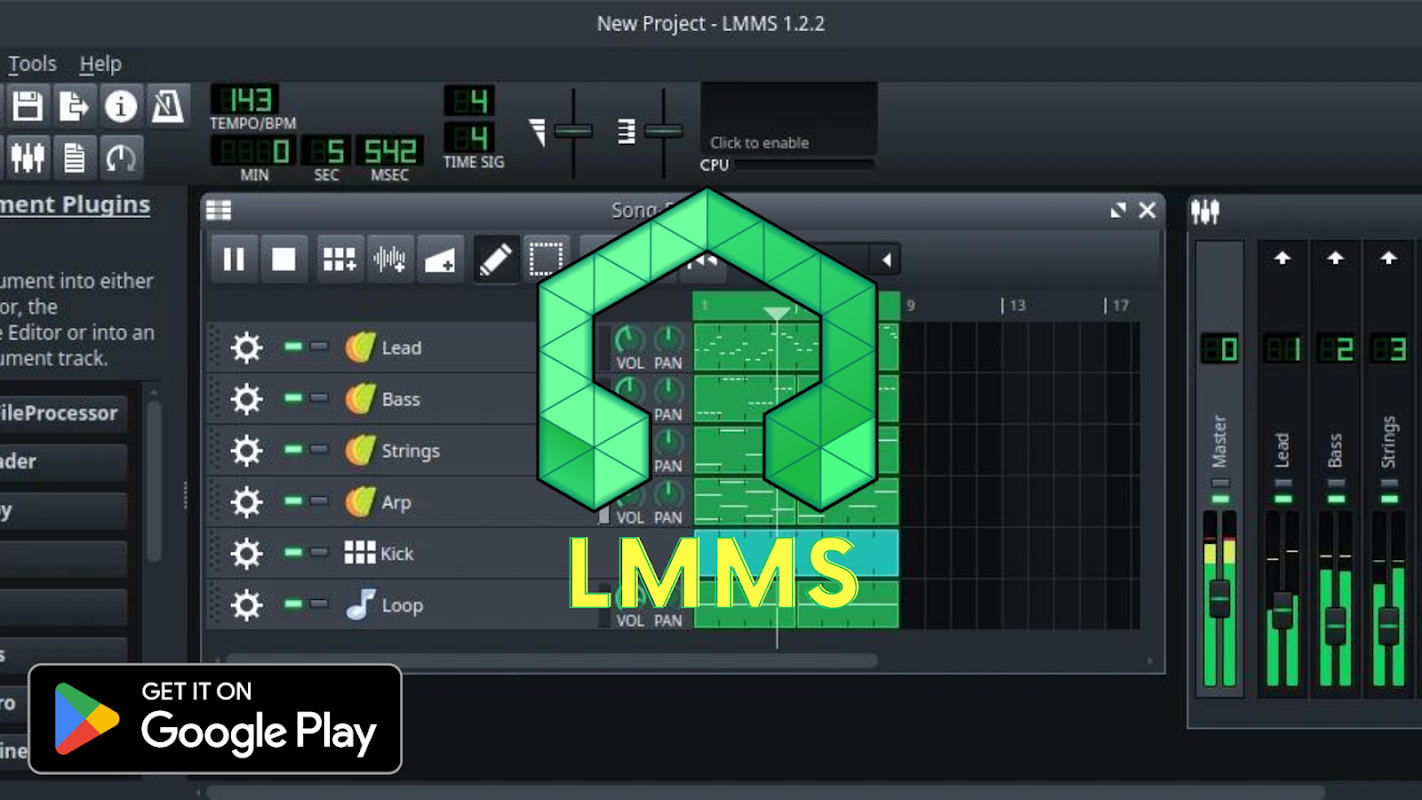
Task: Pause playback in the Song Editor
Action: tap(234, 260)
